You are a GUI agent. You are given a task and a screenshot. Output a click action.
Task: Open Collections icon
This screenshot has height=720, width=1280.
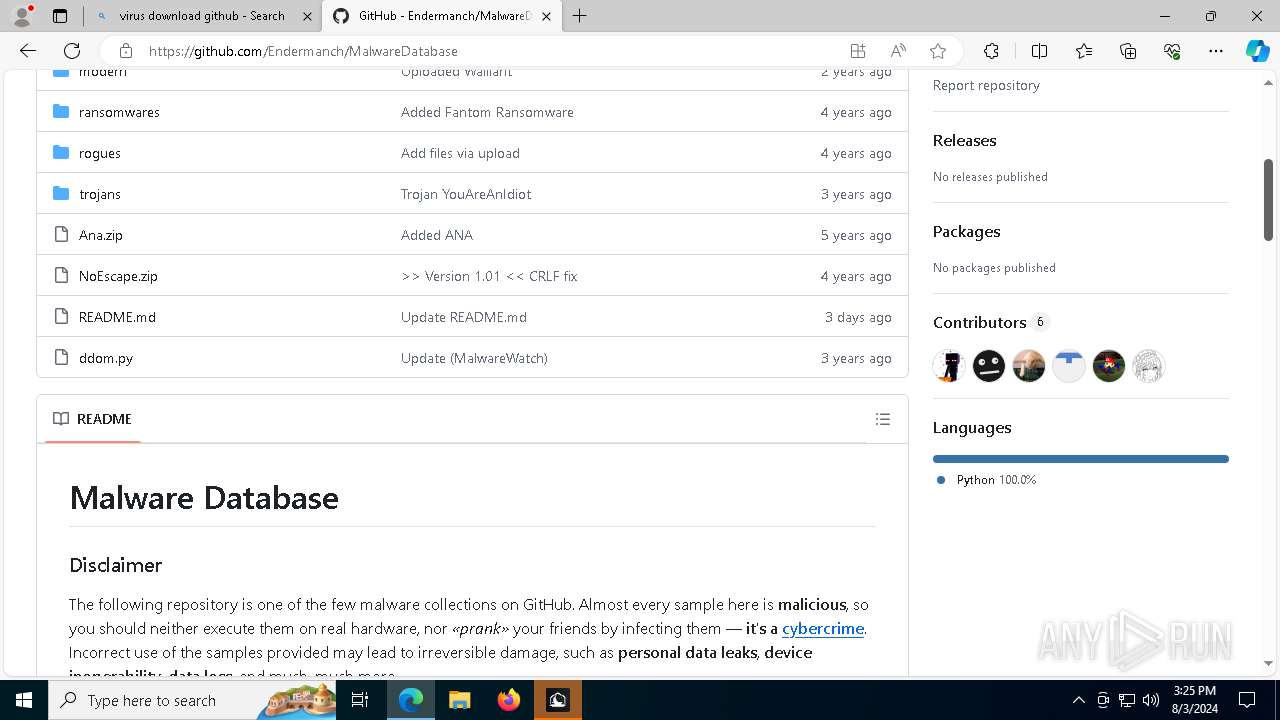coord(1128,51)
